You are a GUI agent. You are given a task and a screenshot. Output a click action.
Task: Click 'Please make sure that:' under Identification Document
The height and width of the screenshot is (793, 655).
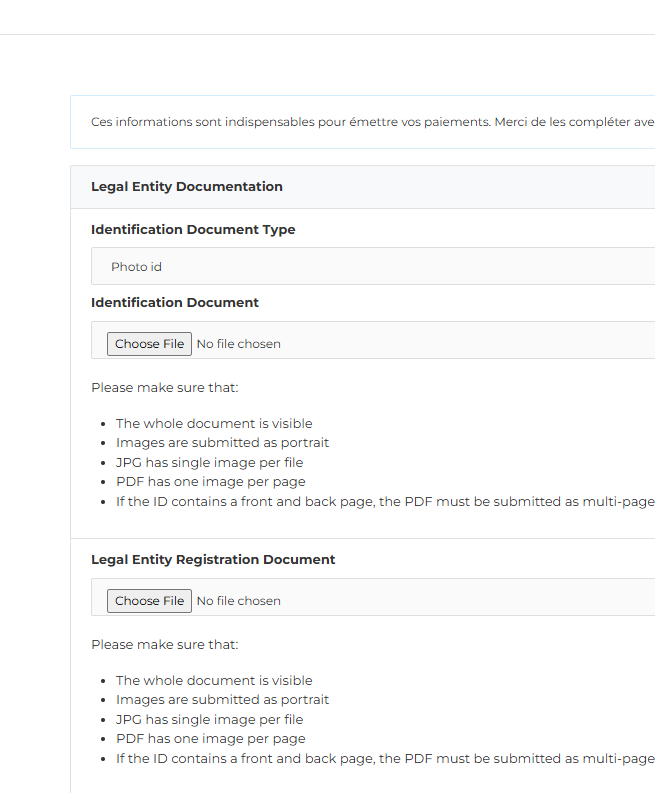[x=165, y=388]
